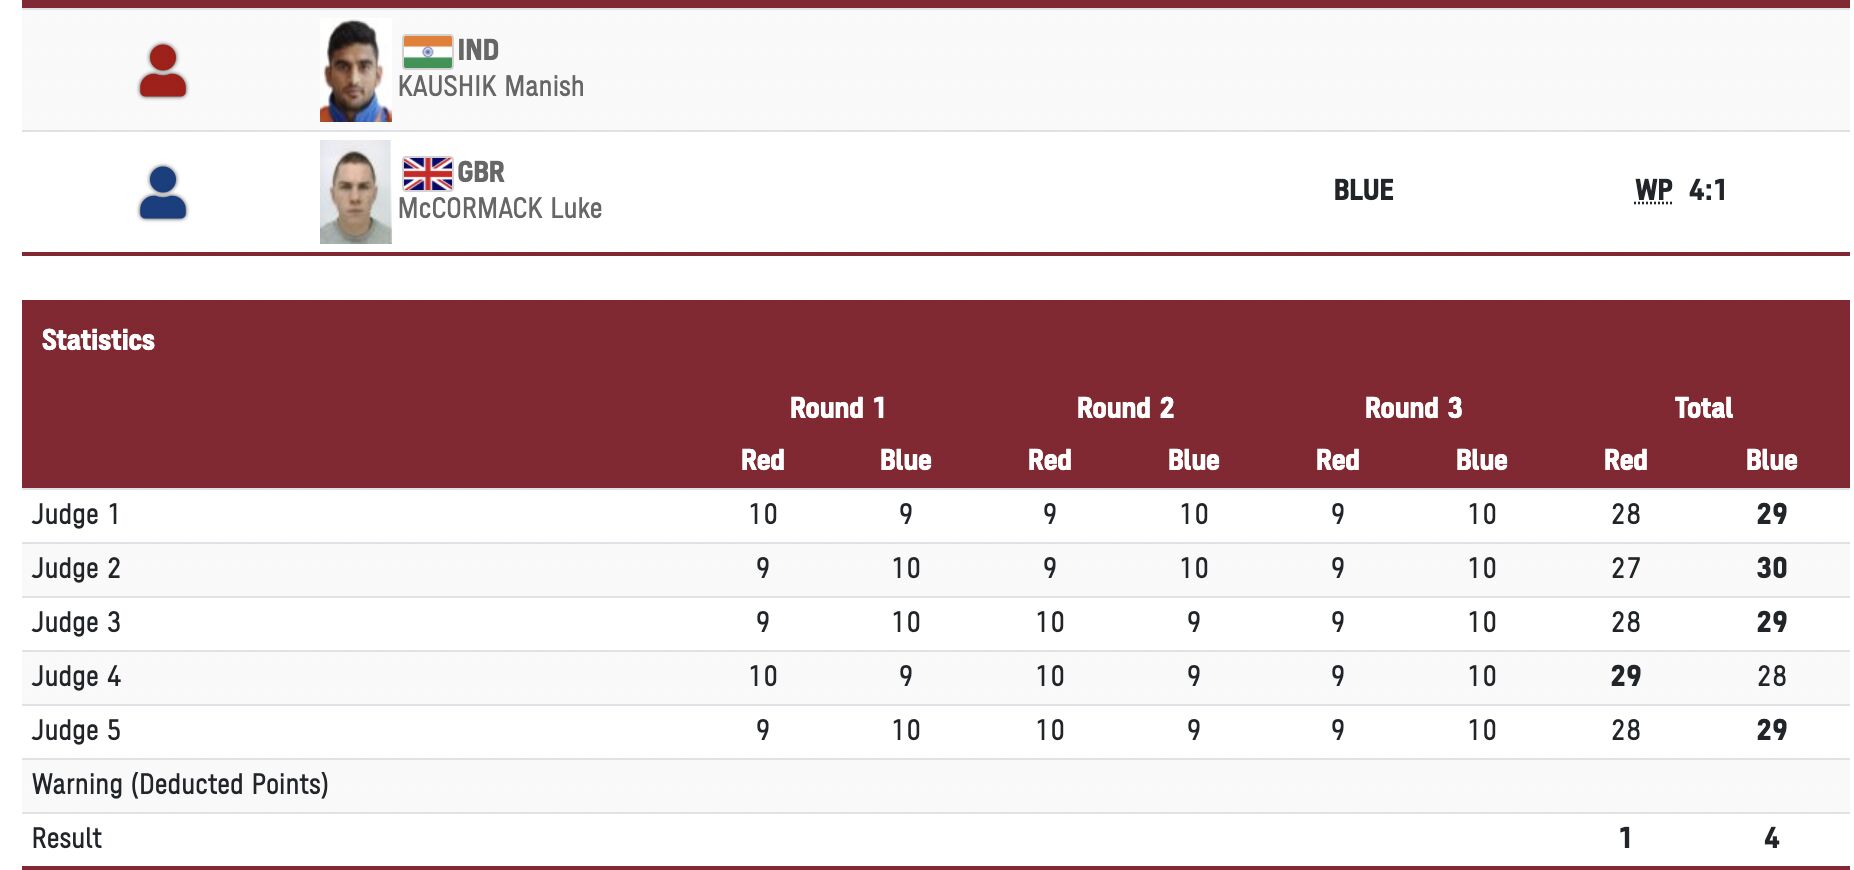This screenshot has width=1854, height=870.
Task: Click the Total column header
Action: point(1703,408)
